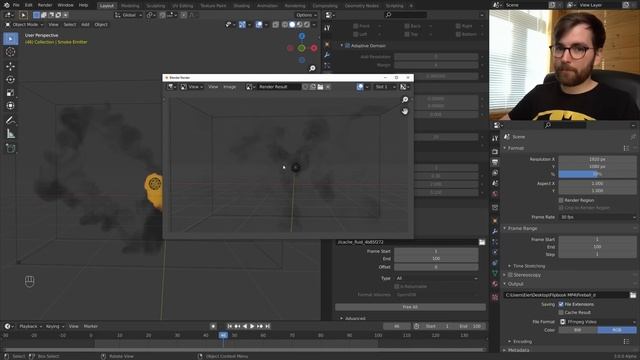This screenshot has width=640, height=360.
Task: Open the Global transform orientation dropdown
Action: click(x=129, y=15)
